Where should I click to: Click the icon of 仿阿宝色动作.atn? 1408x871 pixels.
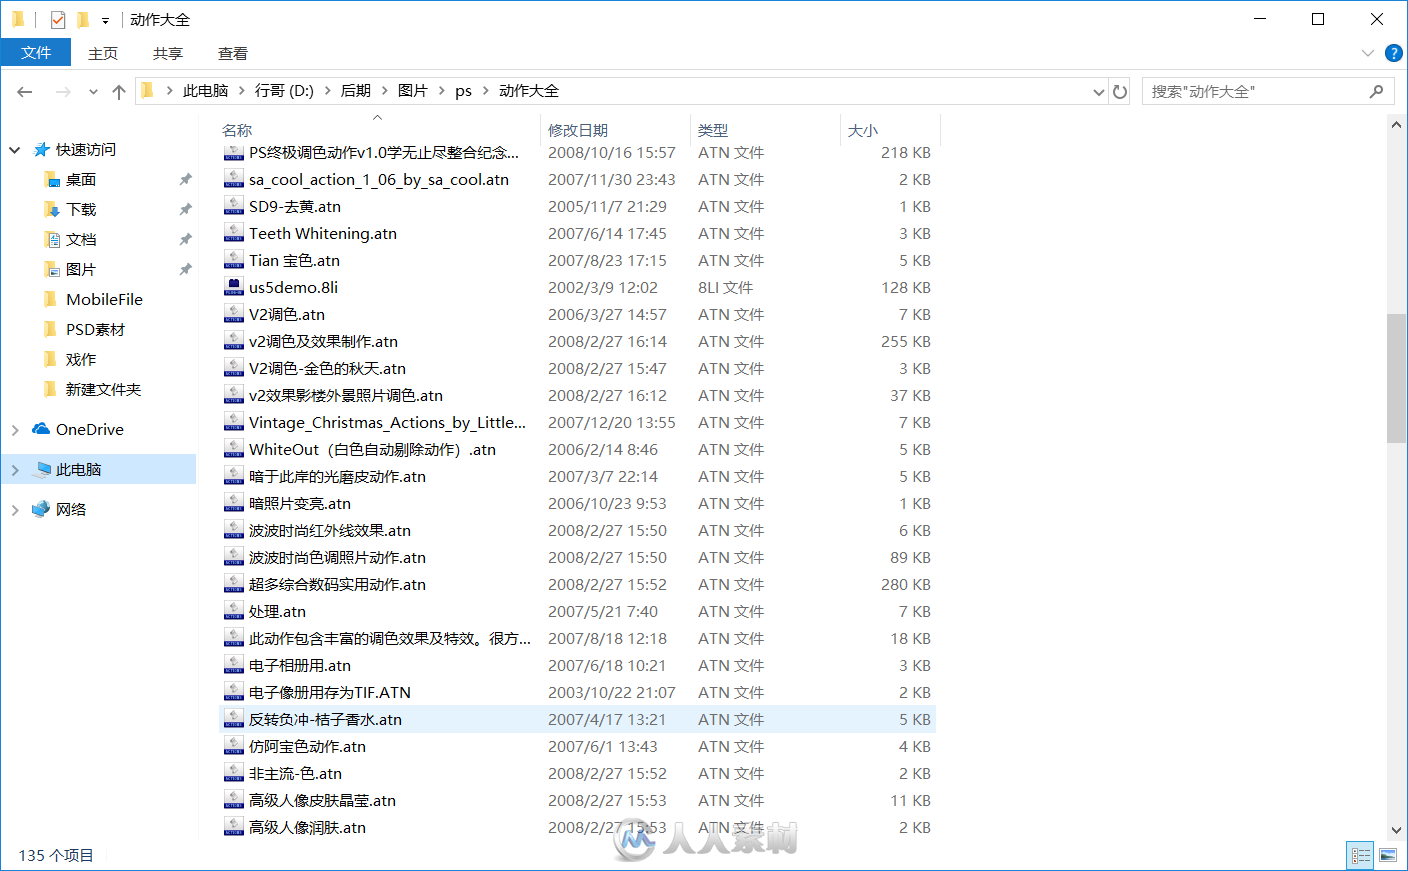pos(234,747)
